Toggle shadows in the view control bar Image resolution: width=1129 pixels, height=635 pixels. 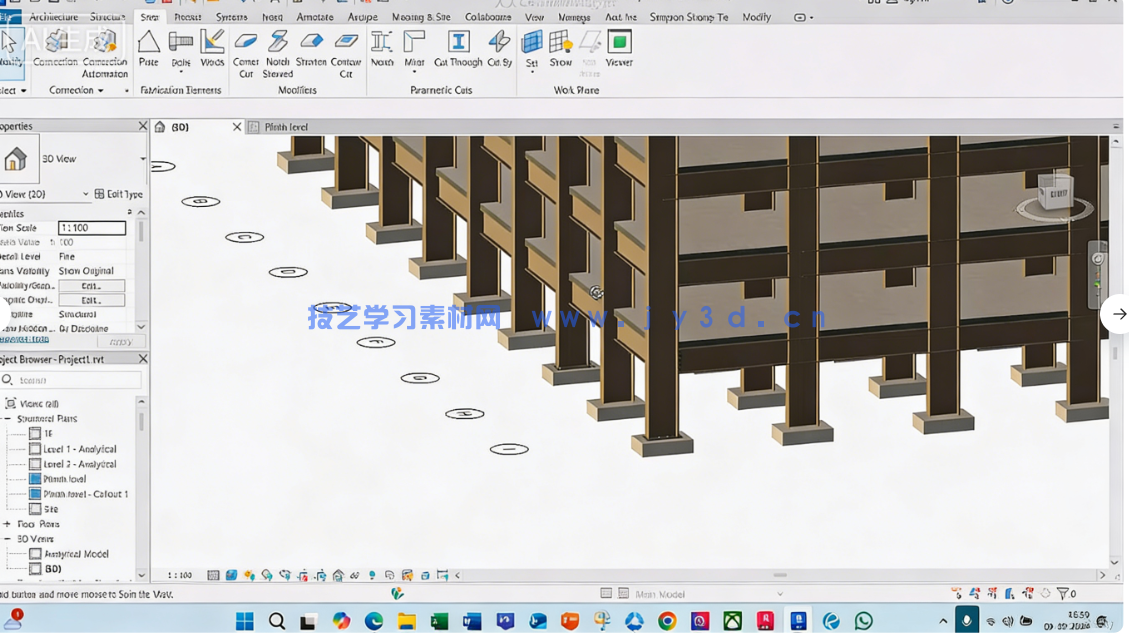[267, 574]
